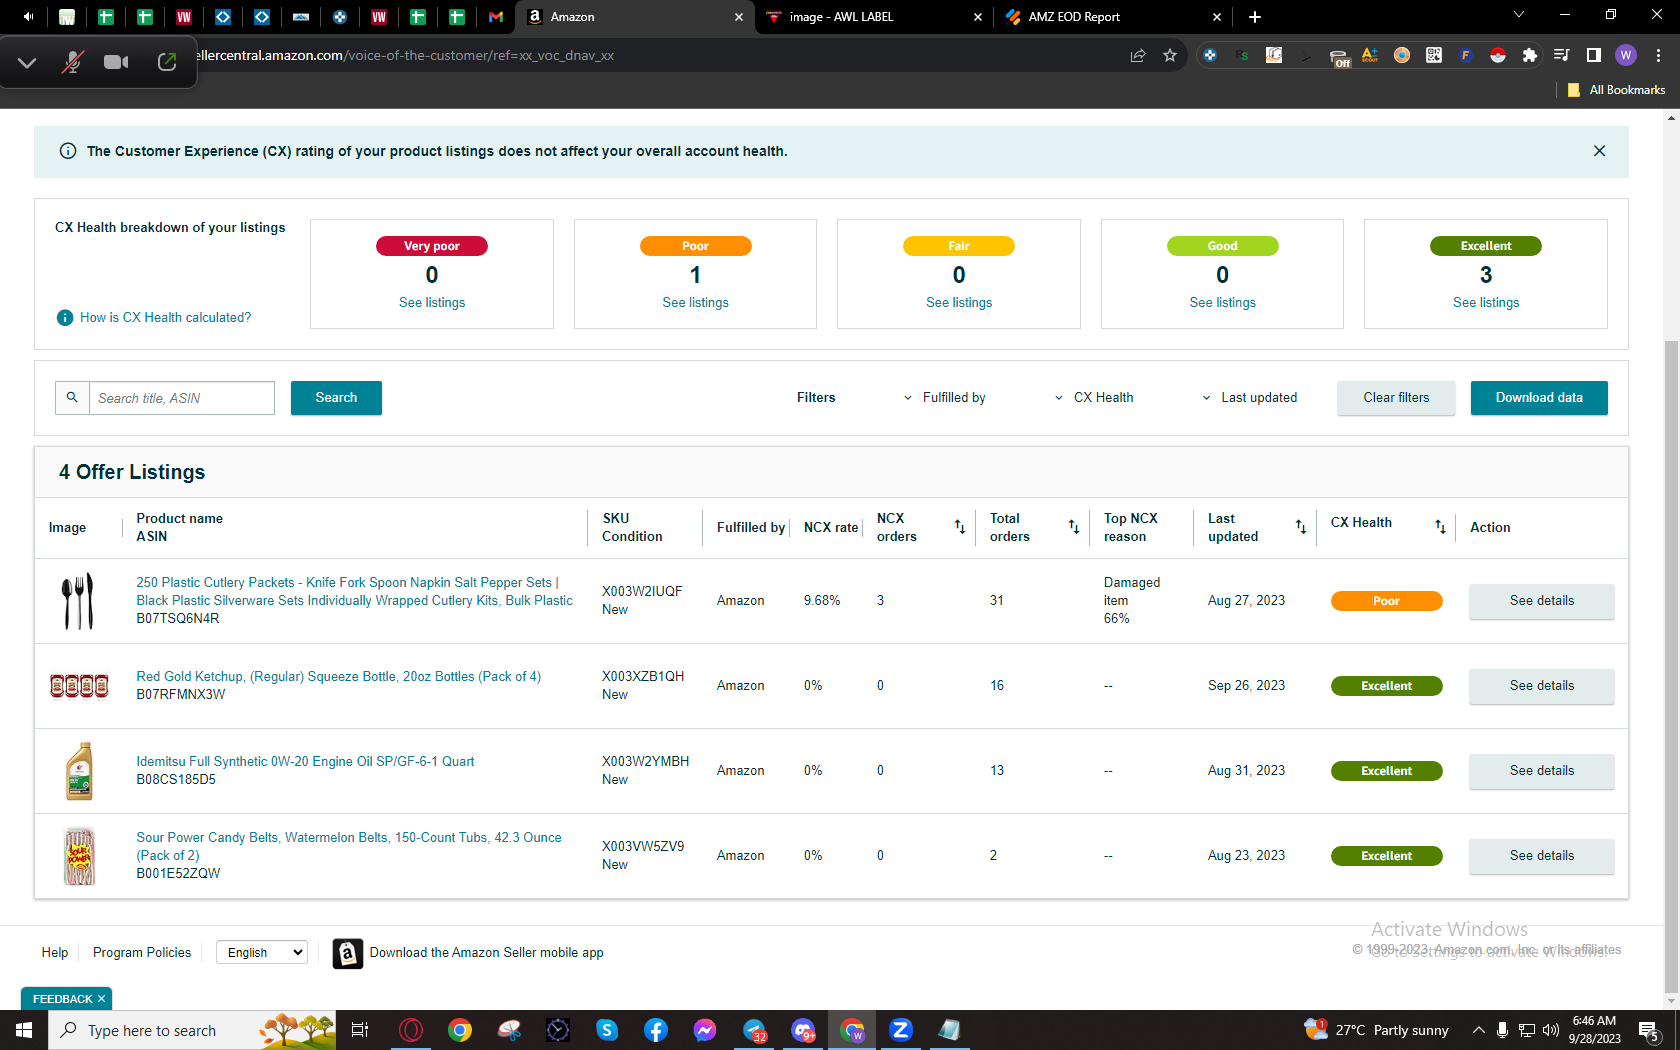Open Task View on the taskbar
The image size is (1680, 1050).
click(360, 1030)
